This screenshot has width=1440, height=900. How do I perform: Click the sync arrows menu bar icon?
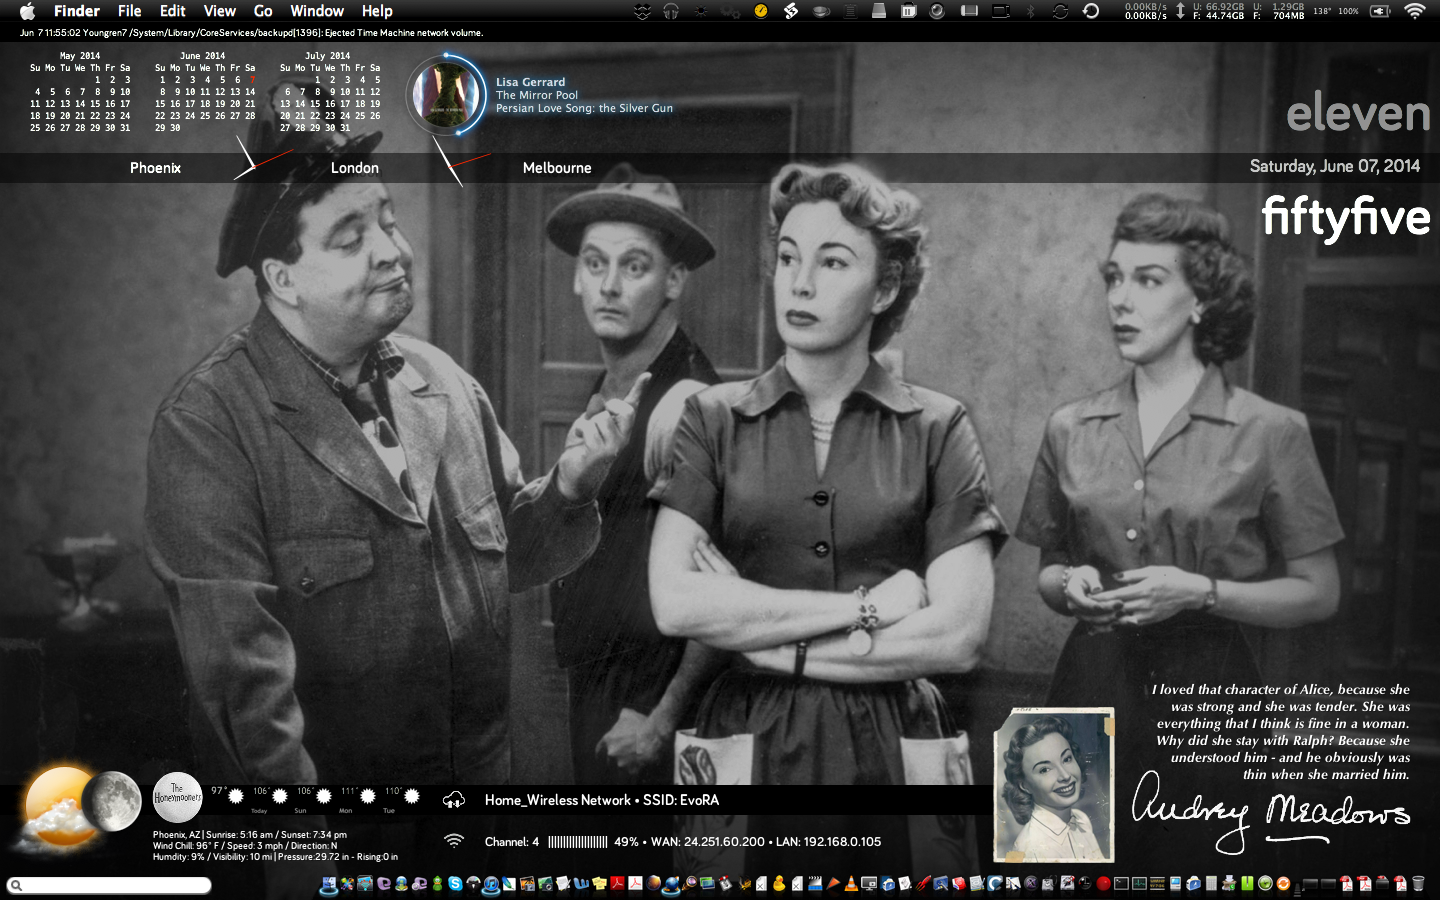1060,11
